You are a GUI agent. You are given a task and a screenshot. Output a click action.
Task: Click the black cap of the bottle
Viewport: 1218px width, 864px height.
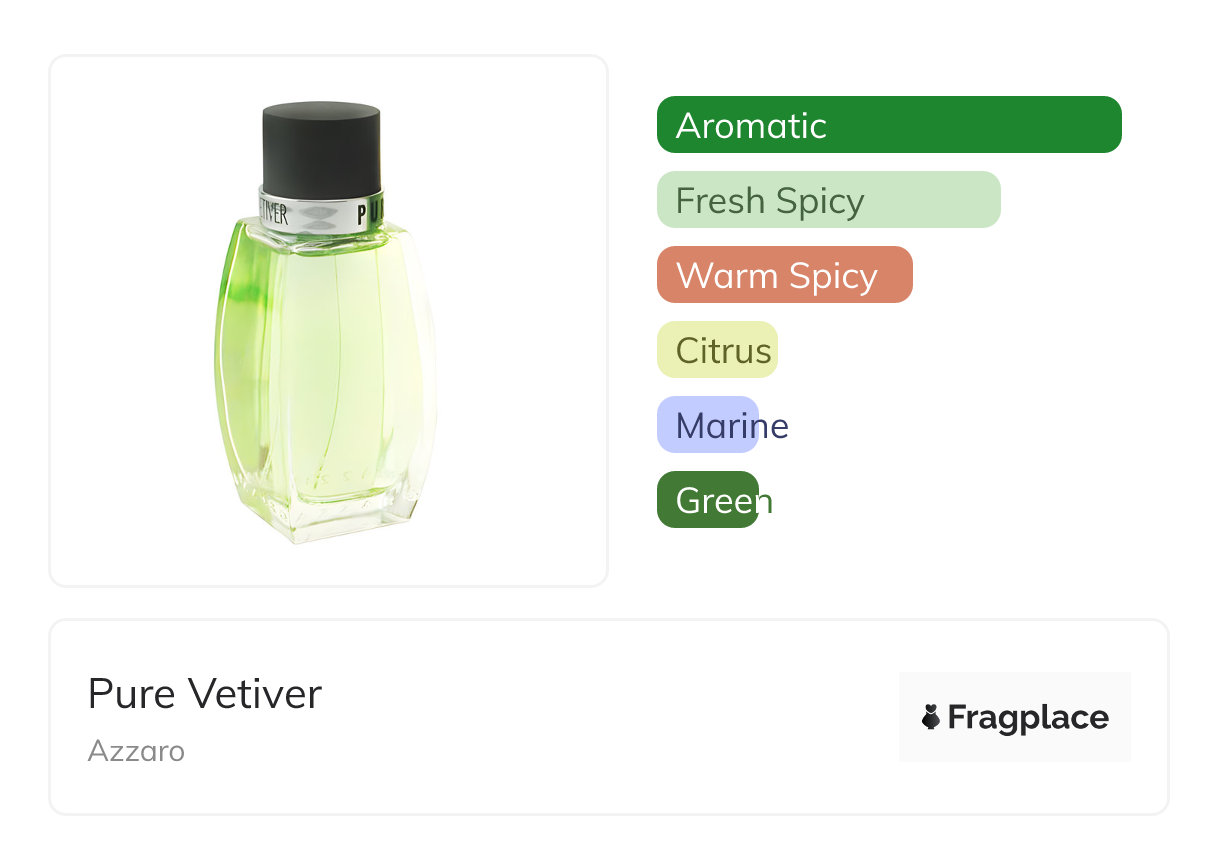pyautogui.click(x=321, y=145)
